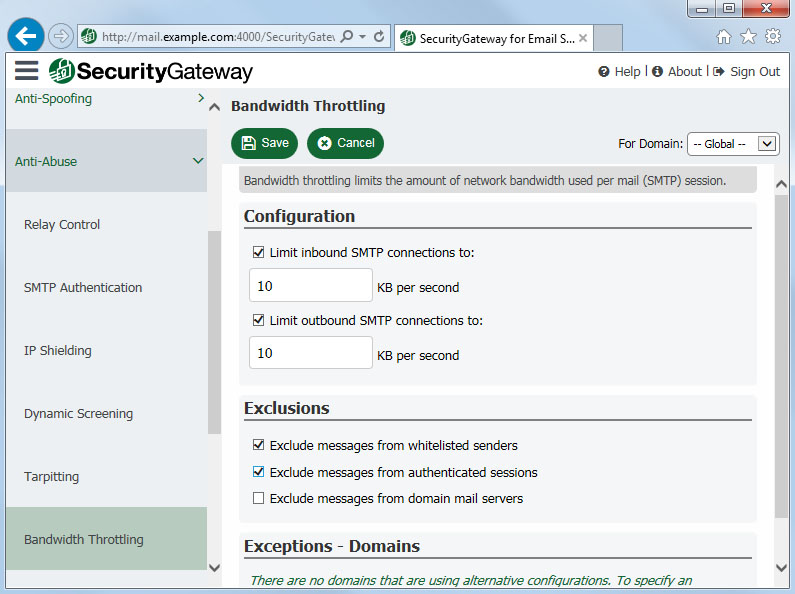Open SMTP Authentication settings
795x594 pixels.
point(106,287)
